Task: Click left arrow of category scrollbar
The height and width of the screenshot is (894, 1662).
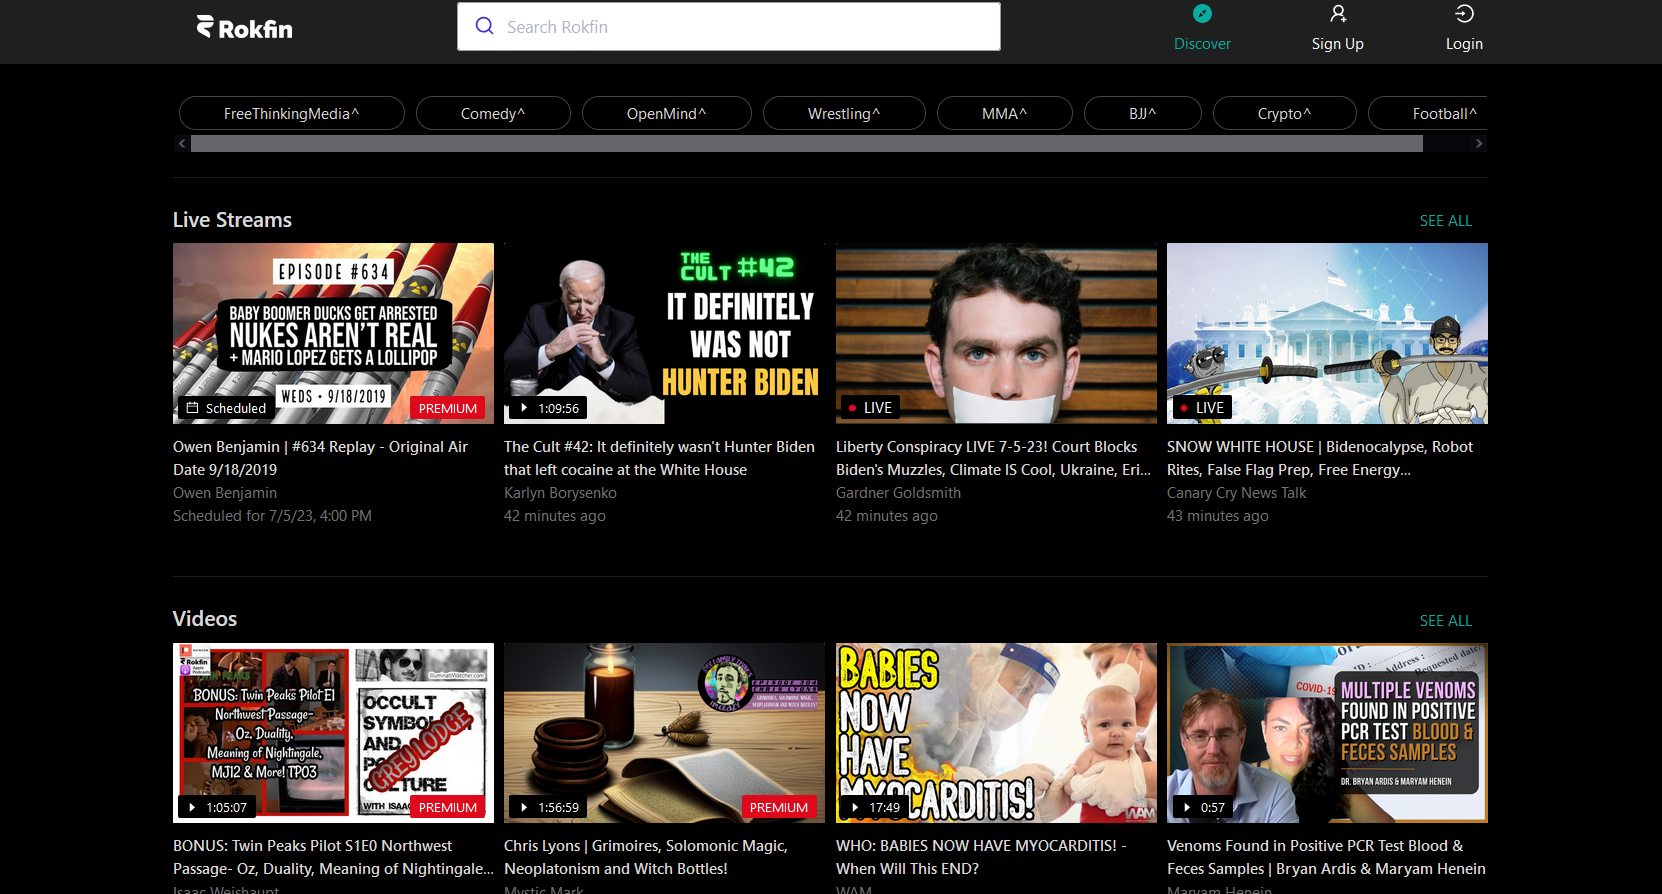Action: tap(182, 144)
